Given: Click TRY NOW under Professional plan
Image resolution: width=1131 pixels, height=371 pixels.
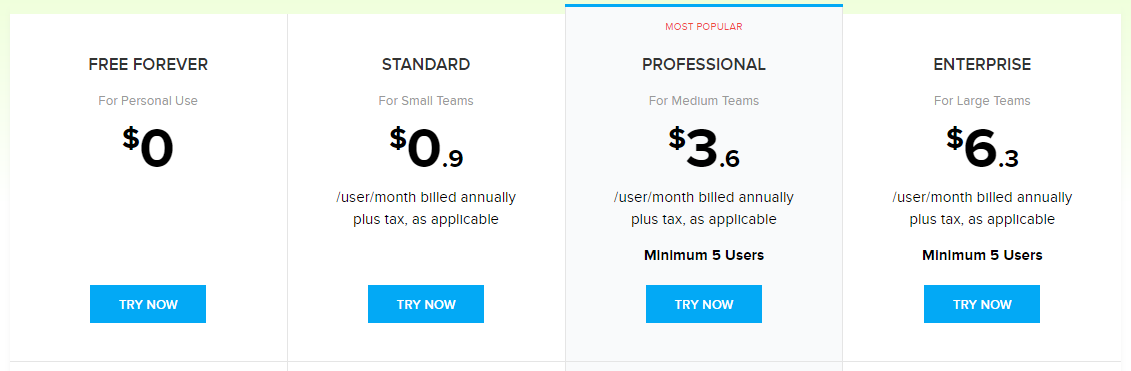Looking at the screenshot, I should click(x=704, y=304).
